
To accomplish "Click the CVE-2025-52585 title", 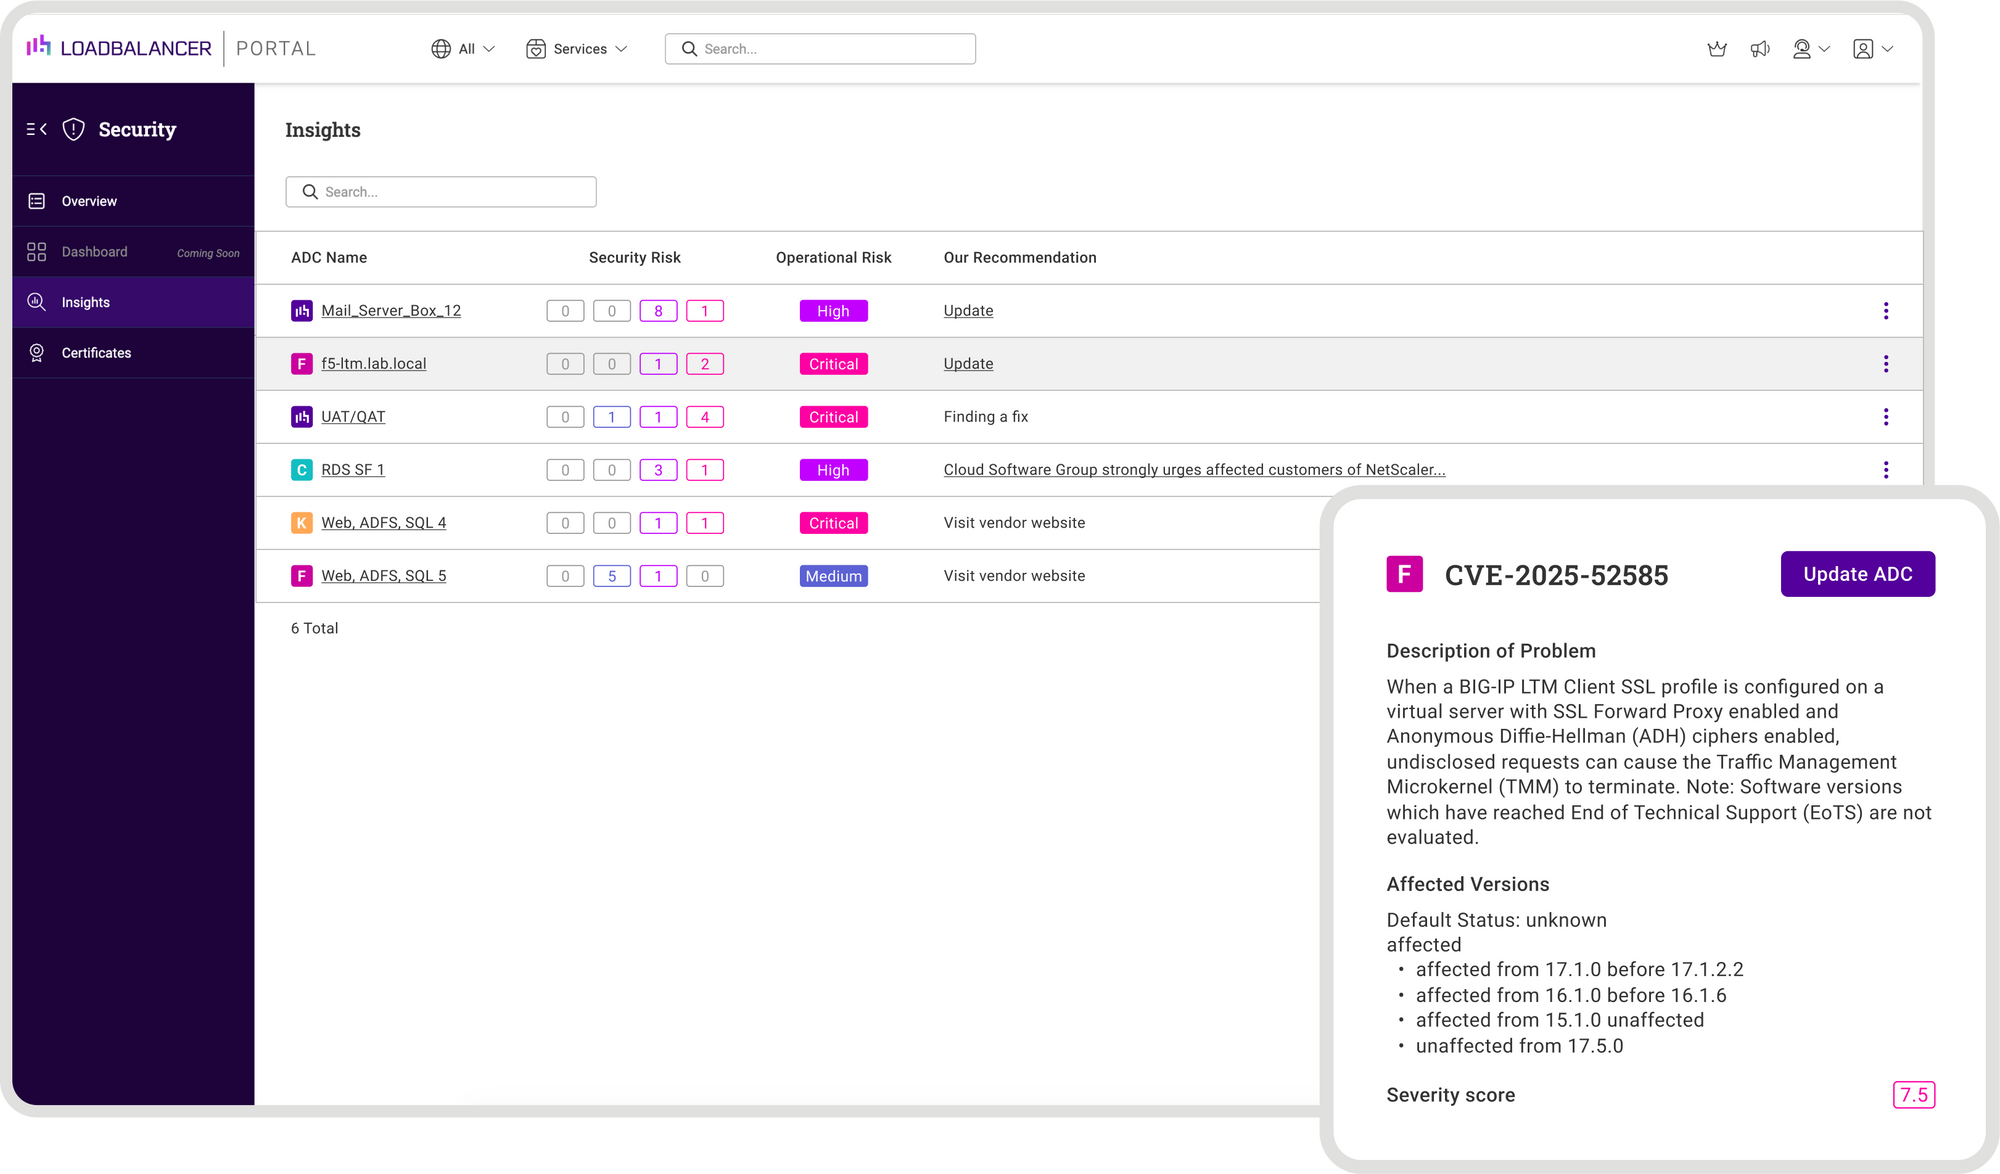I will 1557,575.
